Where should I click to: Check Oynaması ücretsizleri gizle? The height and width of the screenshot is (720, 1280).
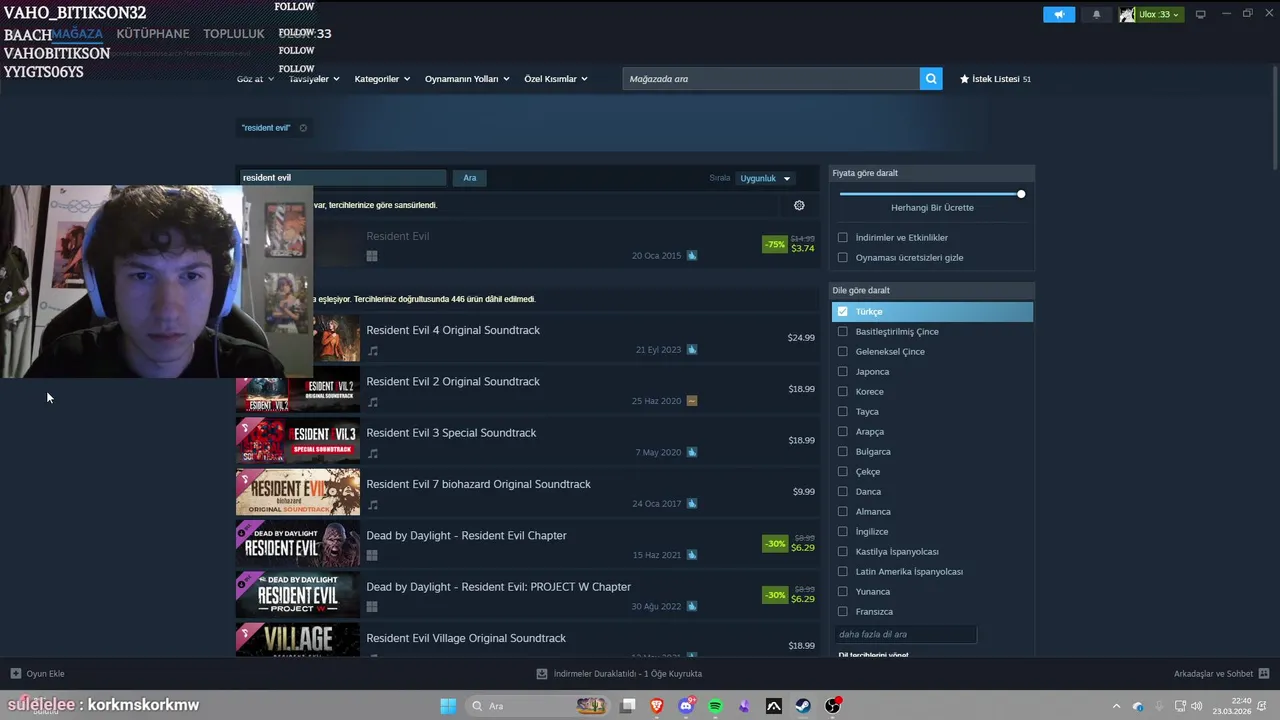pos(843,257)
